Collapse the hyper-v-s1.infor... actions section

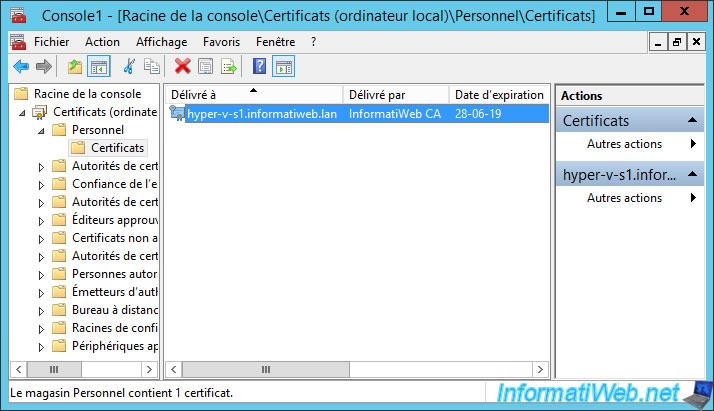[692, 174]
